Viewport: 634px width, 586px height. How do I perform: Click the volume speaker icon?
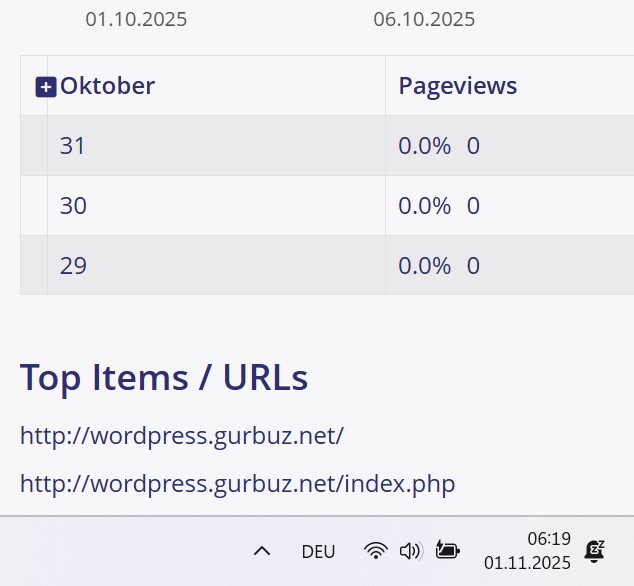410,551
